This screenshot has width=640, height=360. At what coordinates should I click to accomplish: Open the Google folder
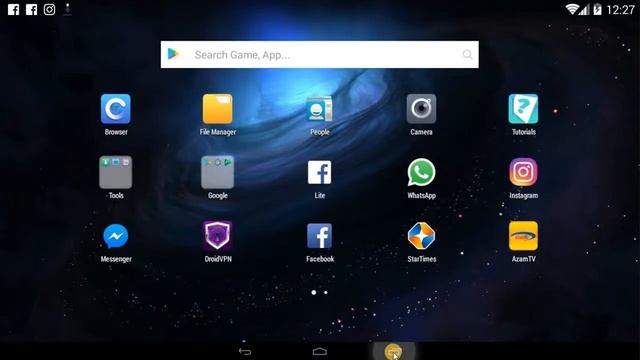[x=218, y=172]
